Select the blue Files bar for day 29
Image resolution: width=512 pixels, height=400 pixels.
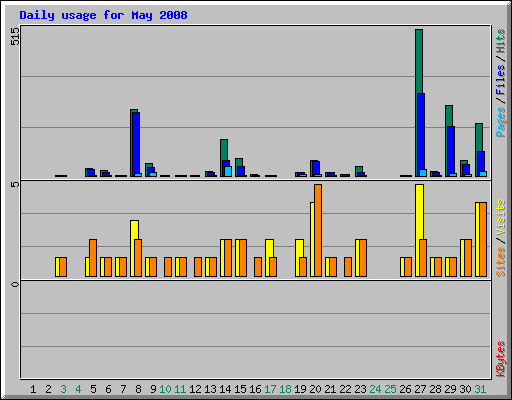pyautogui.click(x=451, y=150)
